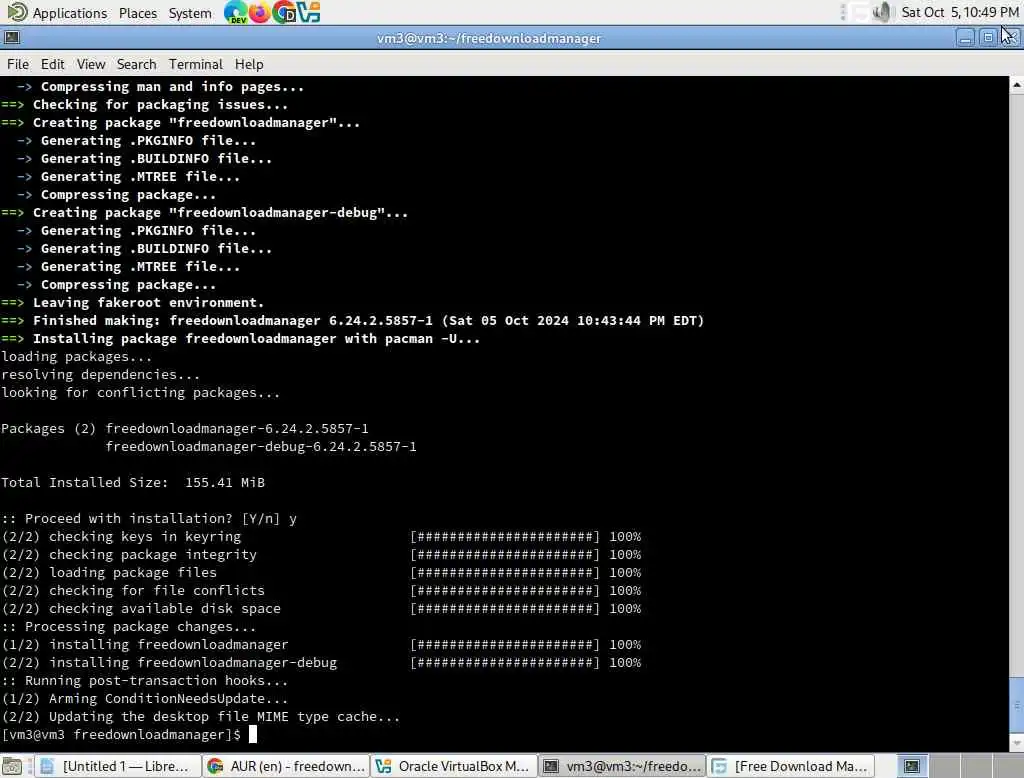The height and width of the screenshot is (778, 1024).
Task: Click the terminal scrollbar down arrow
Action: click(1017, 743)
